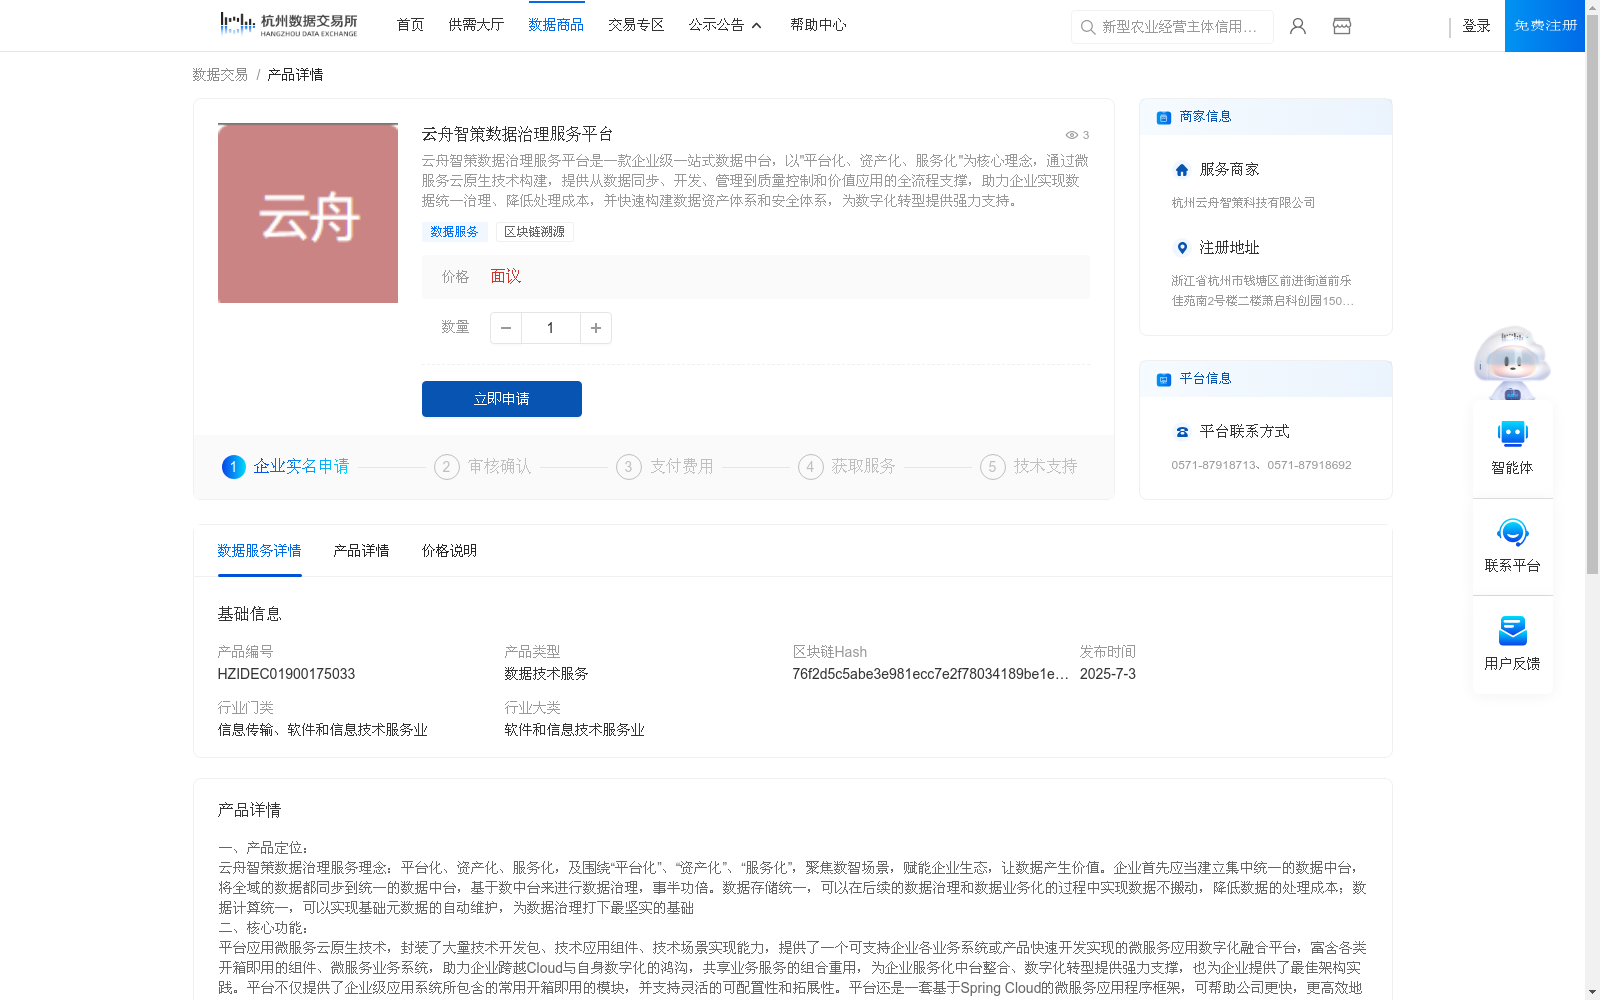The image size is (1600, 1000).
Task: Click step 1 企业实名申请
Action: tap(286, 467)
